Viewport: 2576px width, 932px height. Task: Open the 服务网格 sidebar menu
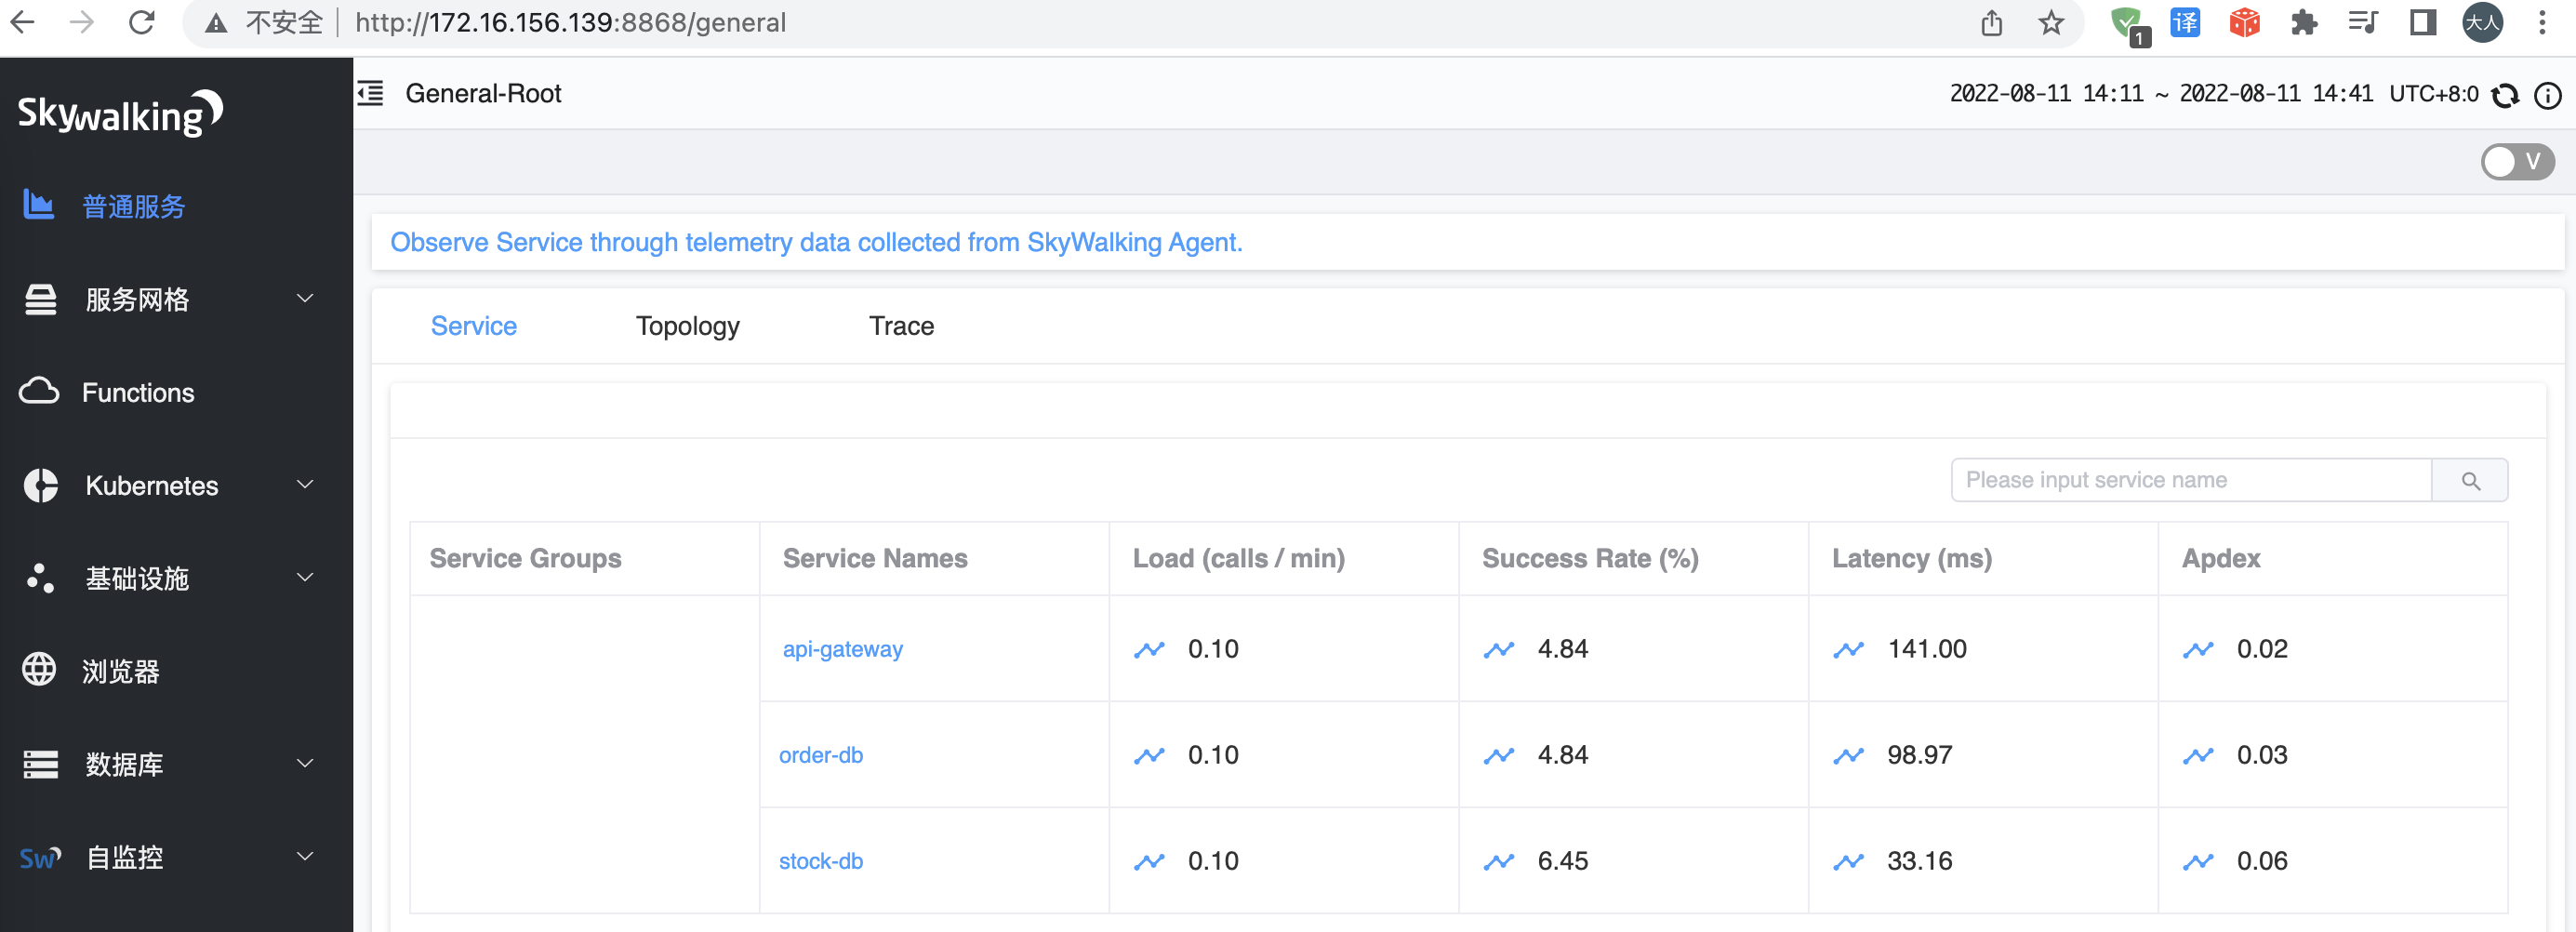(176, 299)
